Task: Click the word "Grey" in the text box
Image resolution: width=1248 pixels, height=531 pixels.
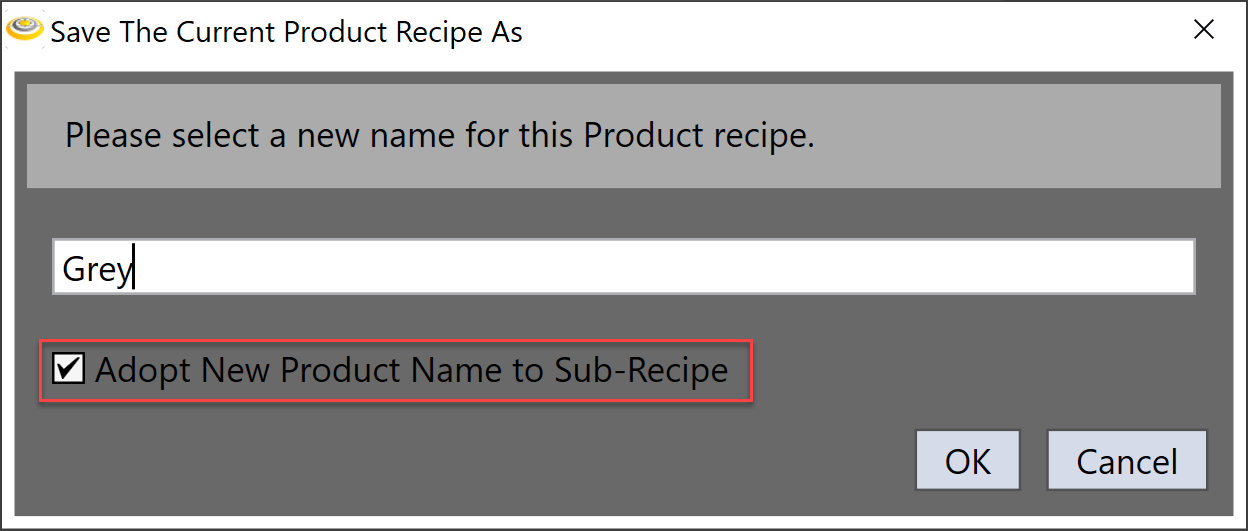Action: pos(95,268)
